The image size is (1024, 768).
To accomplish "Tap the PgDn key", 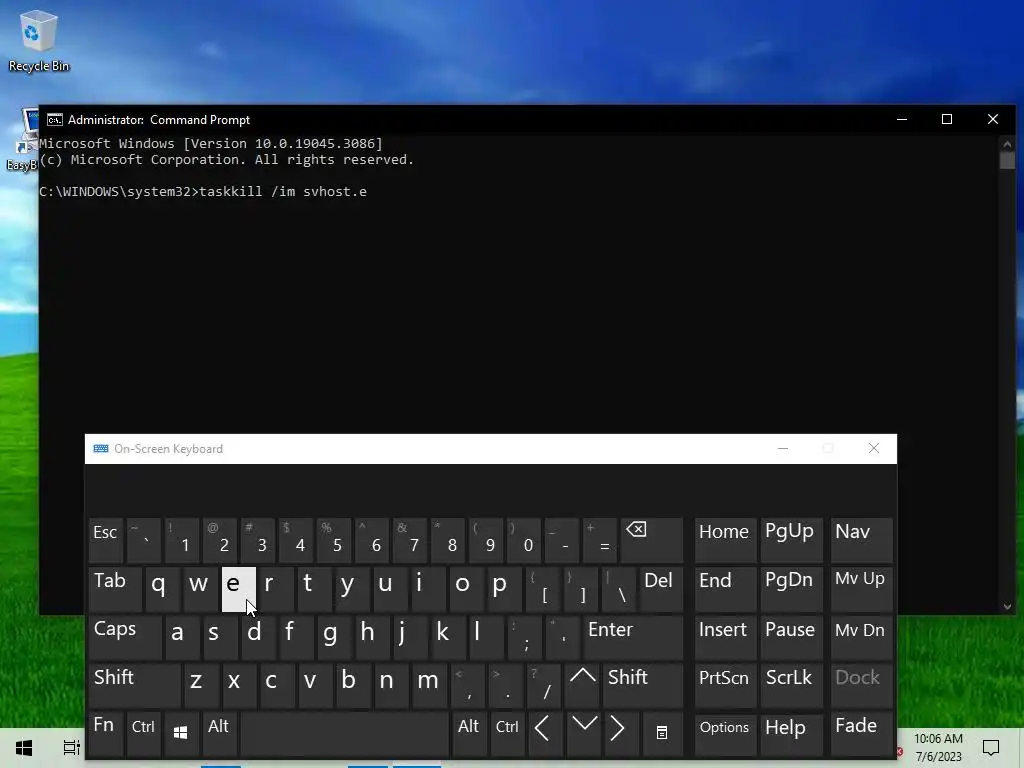I will click(792, 589).
